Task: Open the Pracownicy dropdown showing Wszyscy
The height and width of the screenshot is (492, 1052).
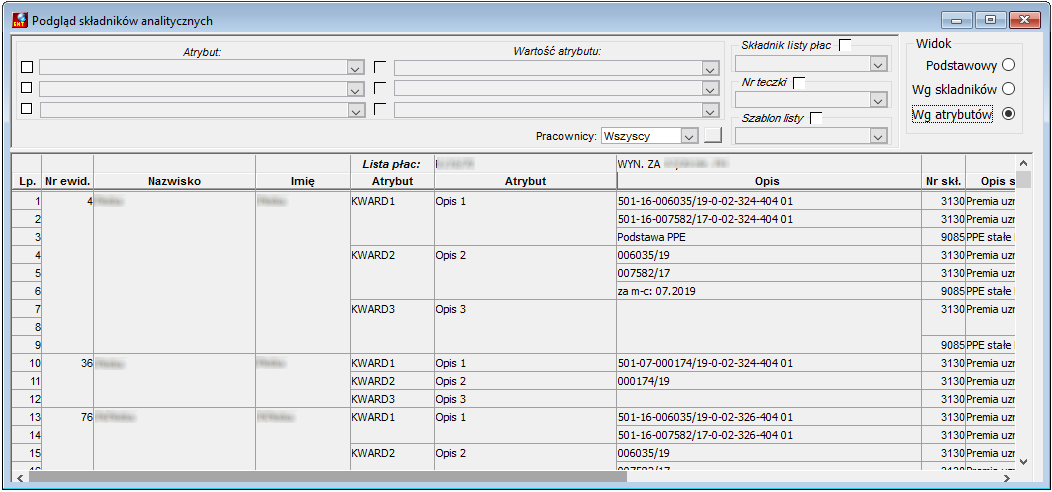Action: tap(689, 136)
